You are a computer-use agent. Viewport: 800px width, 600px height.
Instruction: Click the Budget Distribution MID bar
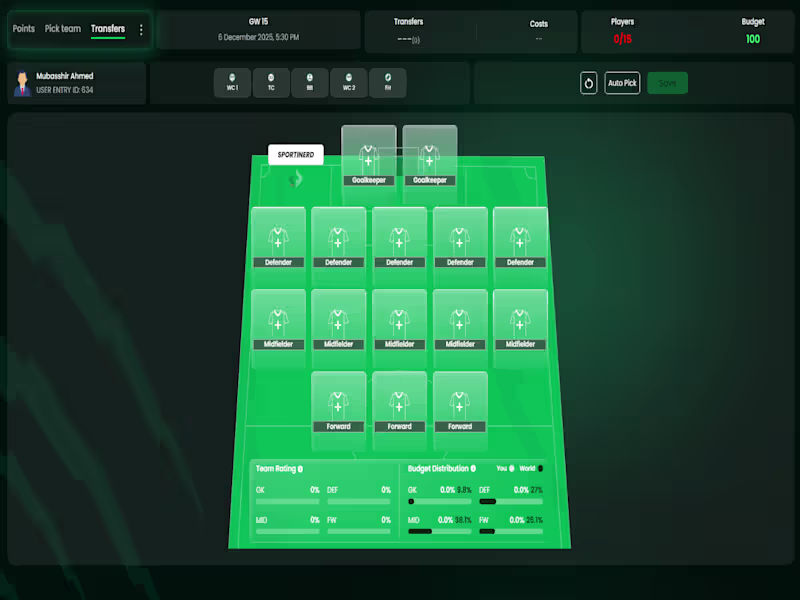point(439,532)
